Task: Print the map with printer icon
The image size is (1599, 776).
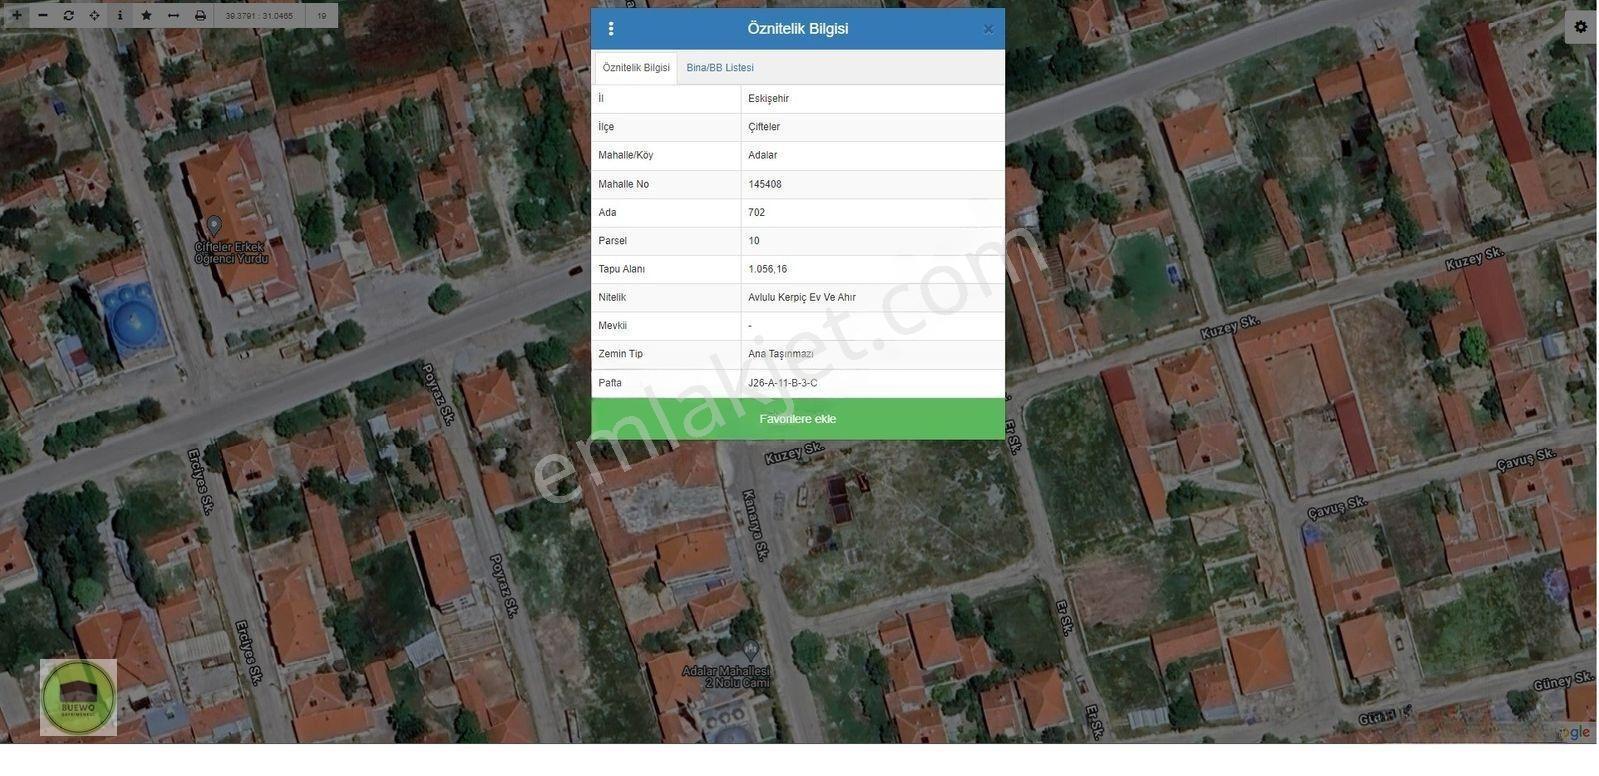Action: click(200, 15)
